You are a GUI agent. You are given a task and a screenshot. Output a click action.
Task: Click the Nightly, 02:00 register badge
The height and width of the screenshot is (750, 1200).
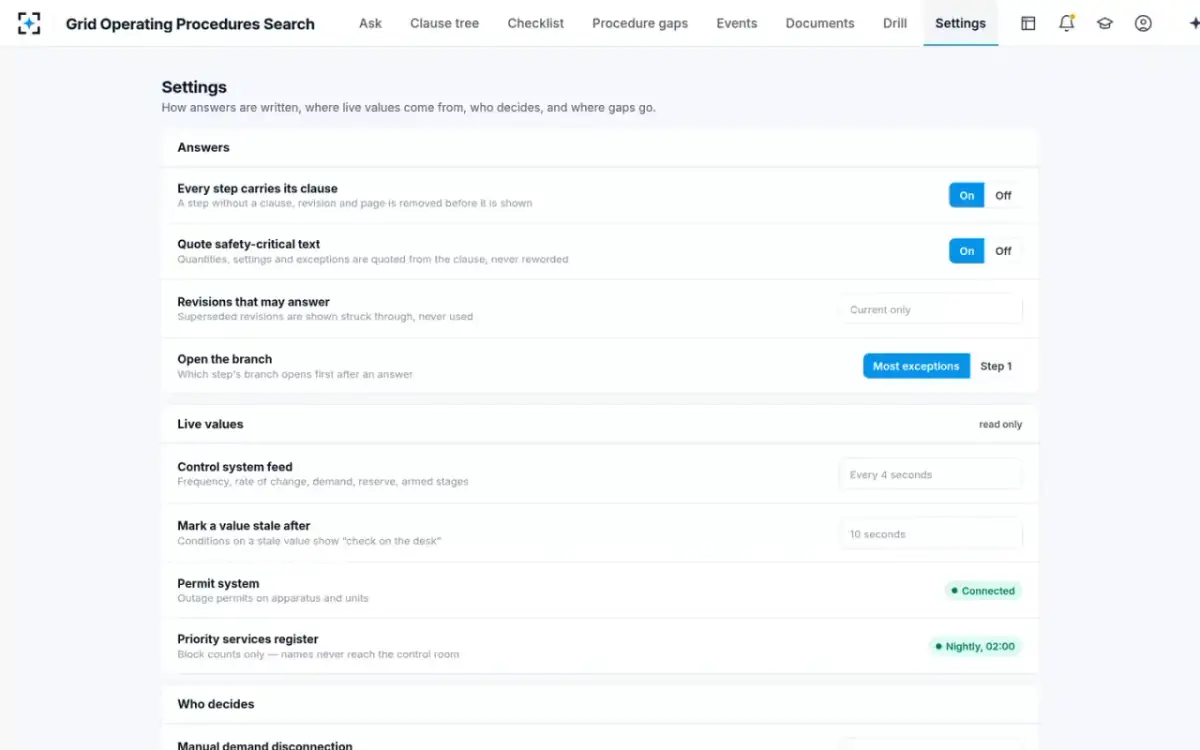975,646
